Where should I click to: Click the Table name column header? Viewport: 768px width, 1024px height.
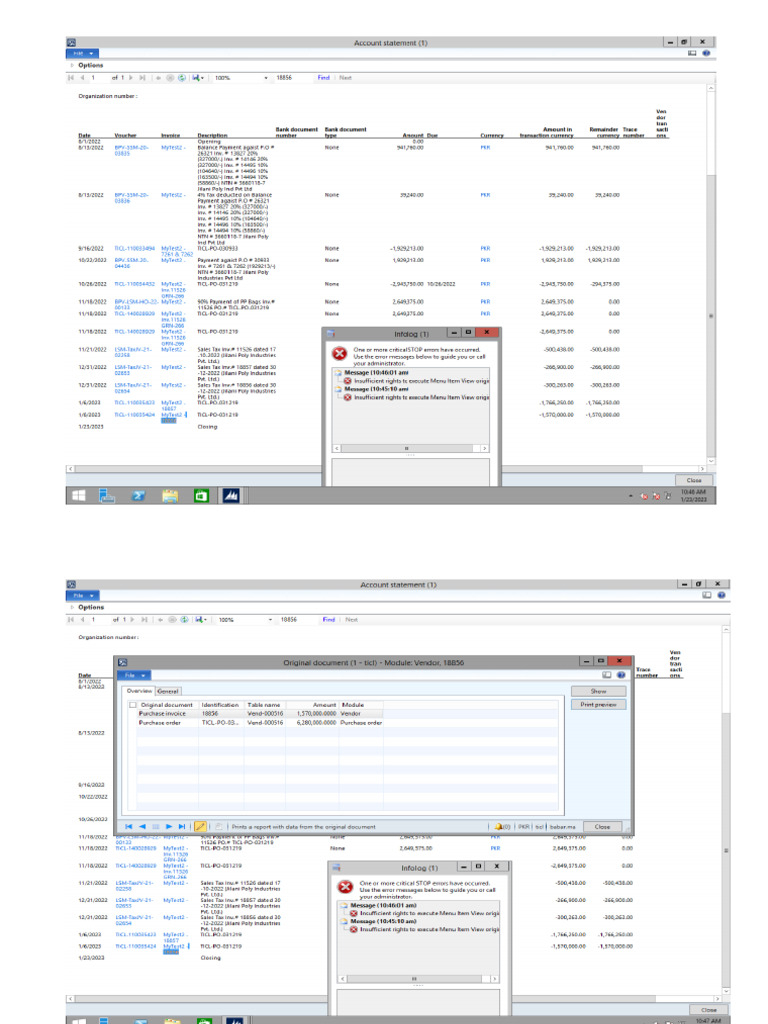click(264, 705)
